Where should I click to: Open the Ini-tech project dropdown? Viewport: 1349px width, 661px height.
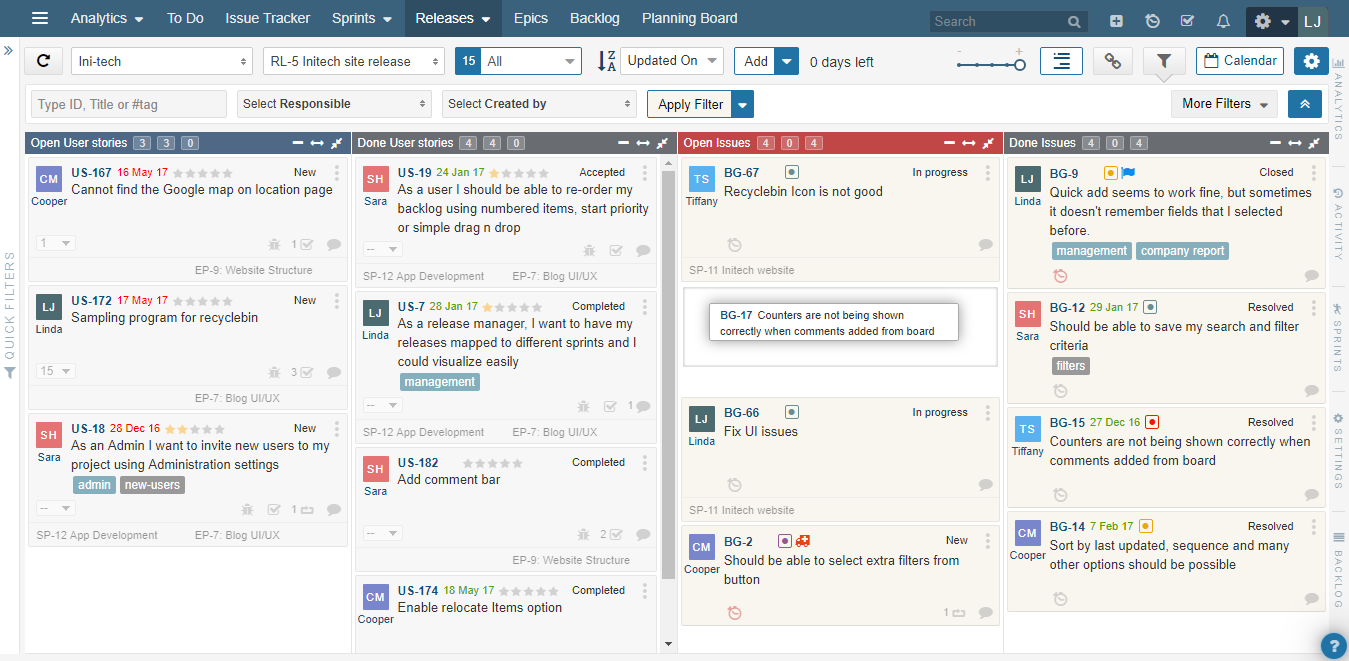tap(161, 61)
